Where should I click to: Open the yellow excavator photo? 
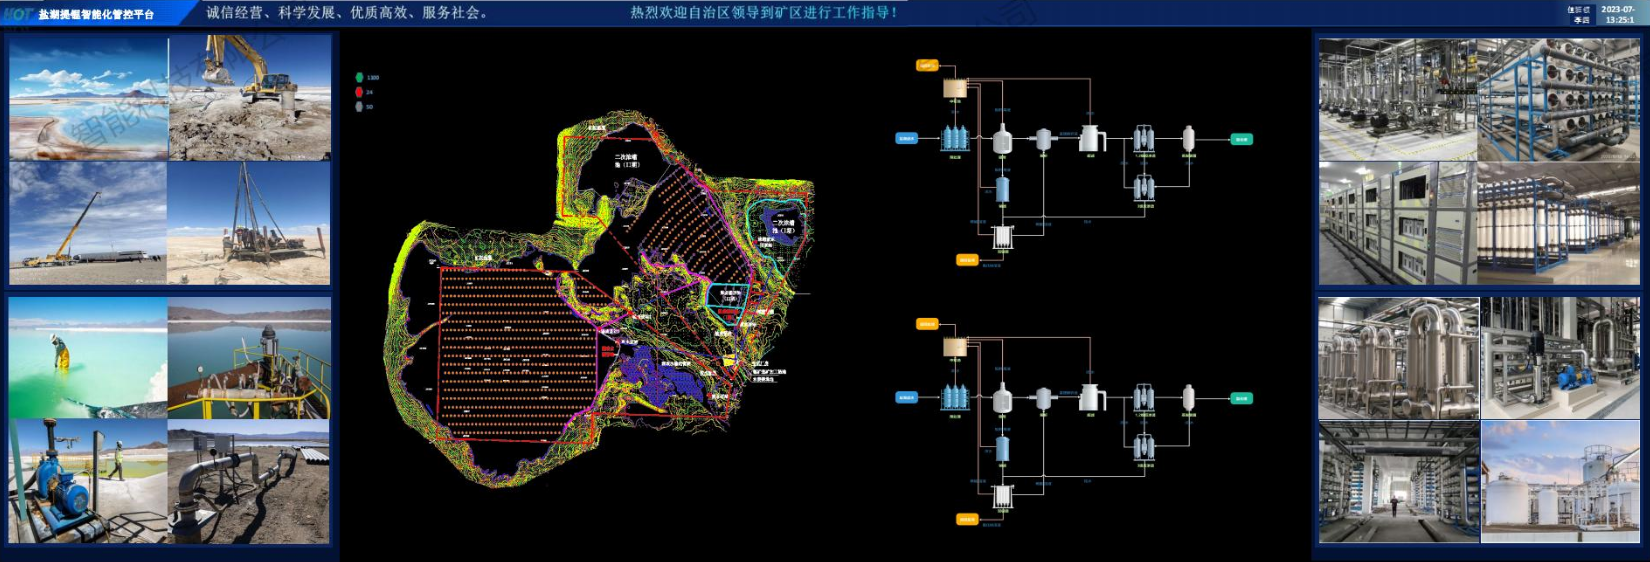[250, 98]
